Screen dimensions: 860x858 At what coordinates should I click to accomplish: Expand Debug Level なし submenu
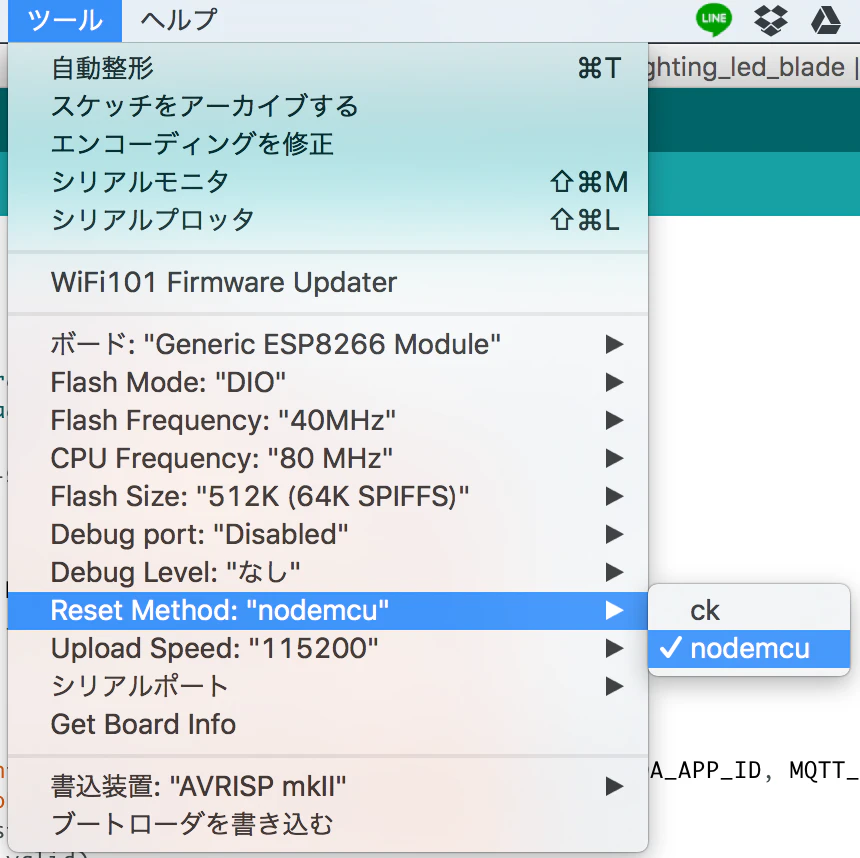click(328, 572)
